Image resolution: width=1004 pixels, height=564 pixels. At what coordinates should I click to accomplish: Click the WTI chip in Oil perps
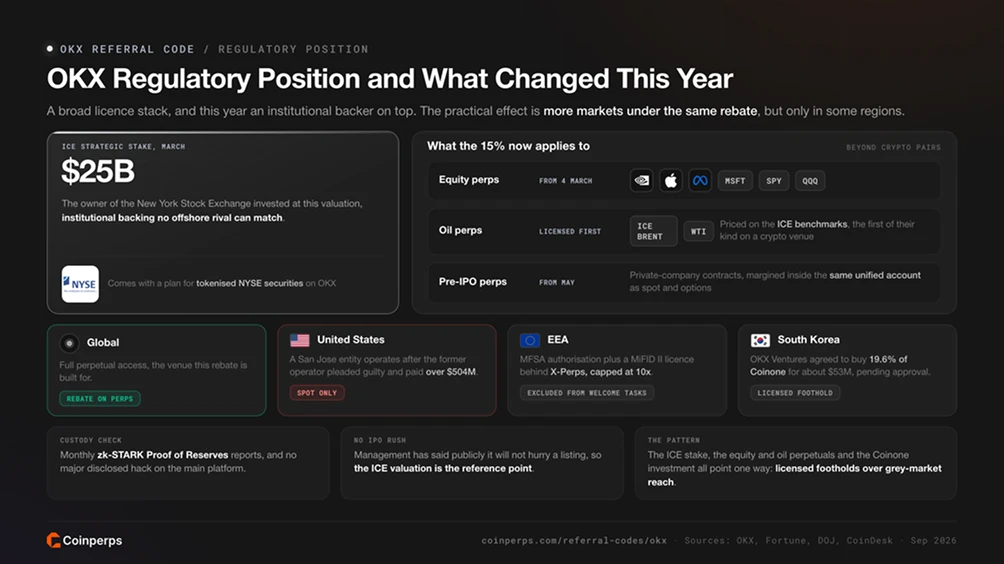(698, 231)
